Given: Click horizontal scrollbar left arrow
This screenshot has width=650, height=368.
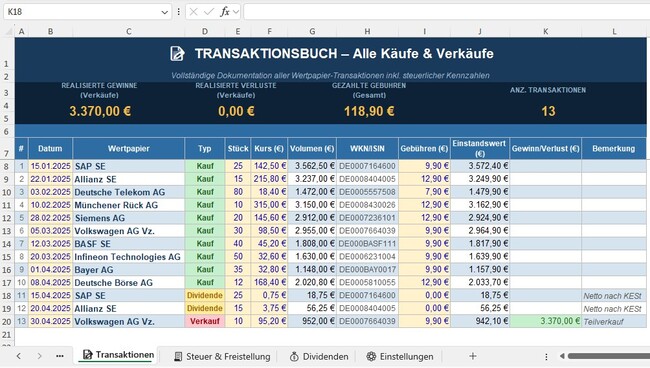Looking at the screenshot, I should point(562,356).
